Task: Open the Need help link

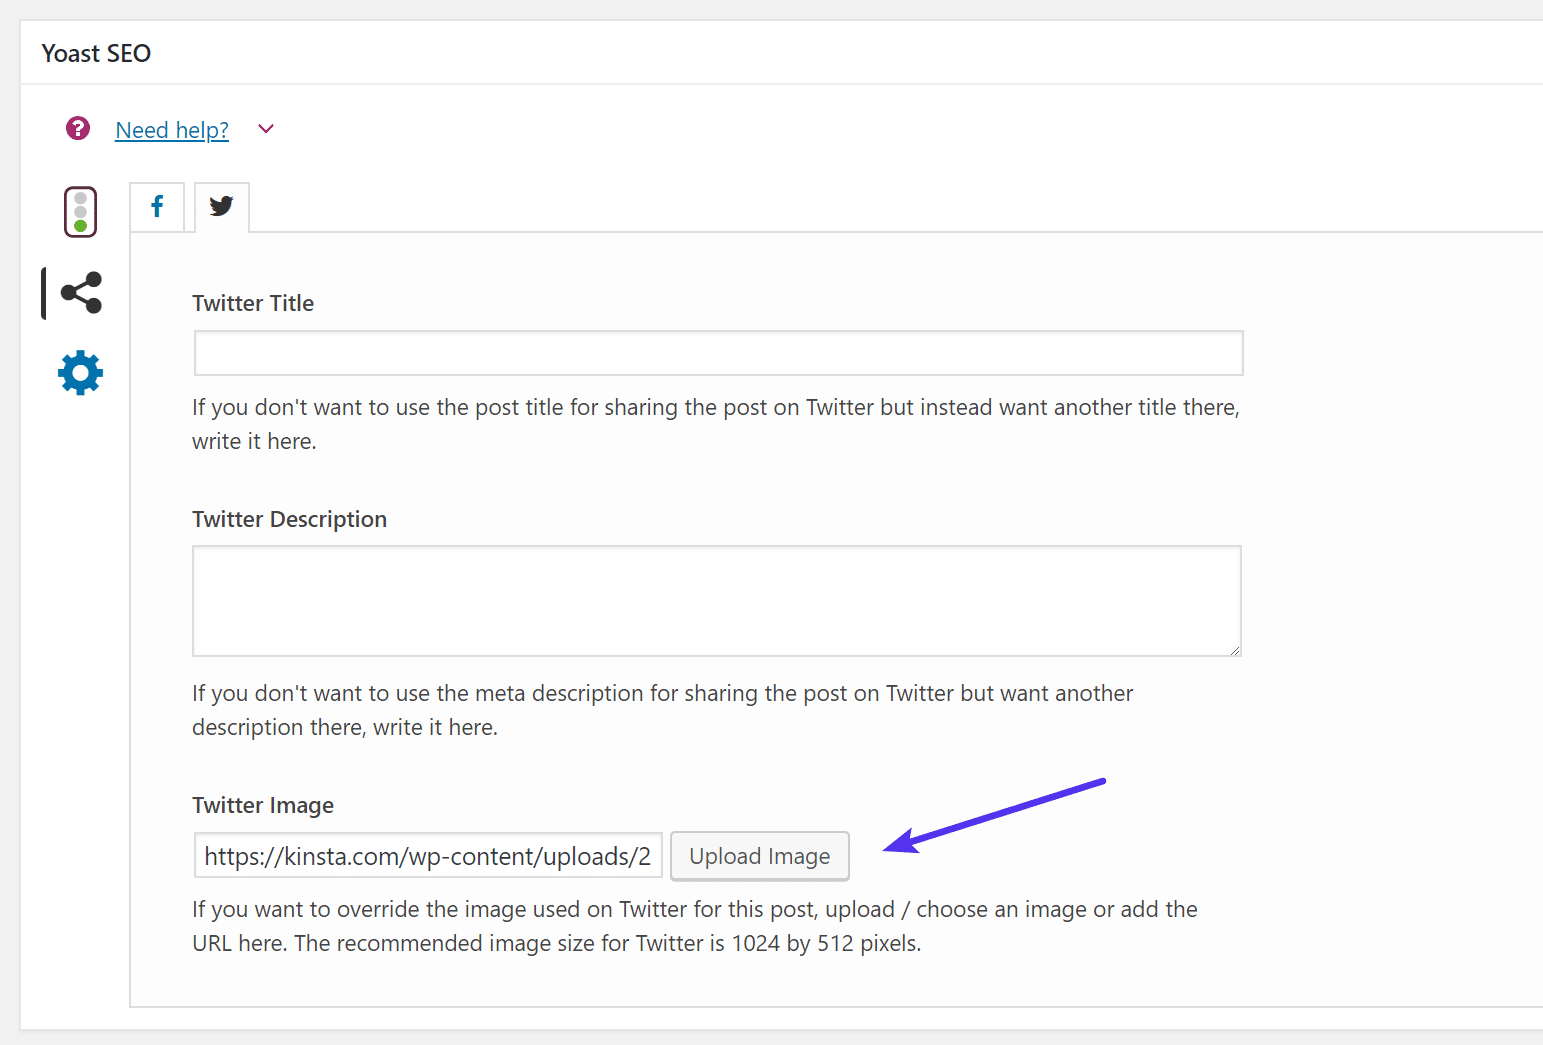Action: [x=171, y=129]
